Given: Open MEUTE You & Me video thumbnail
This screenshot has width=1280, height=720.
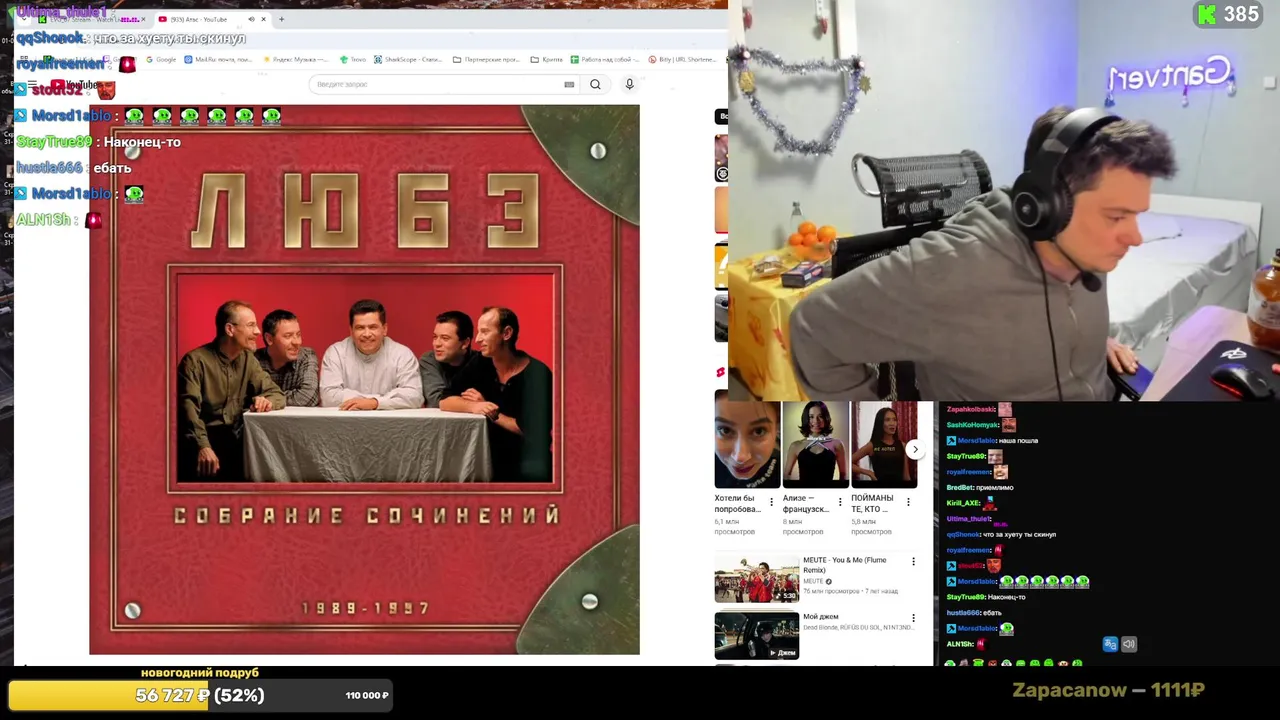Looking at the screenshot, I should coord(757,579).
